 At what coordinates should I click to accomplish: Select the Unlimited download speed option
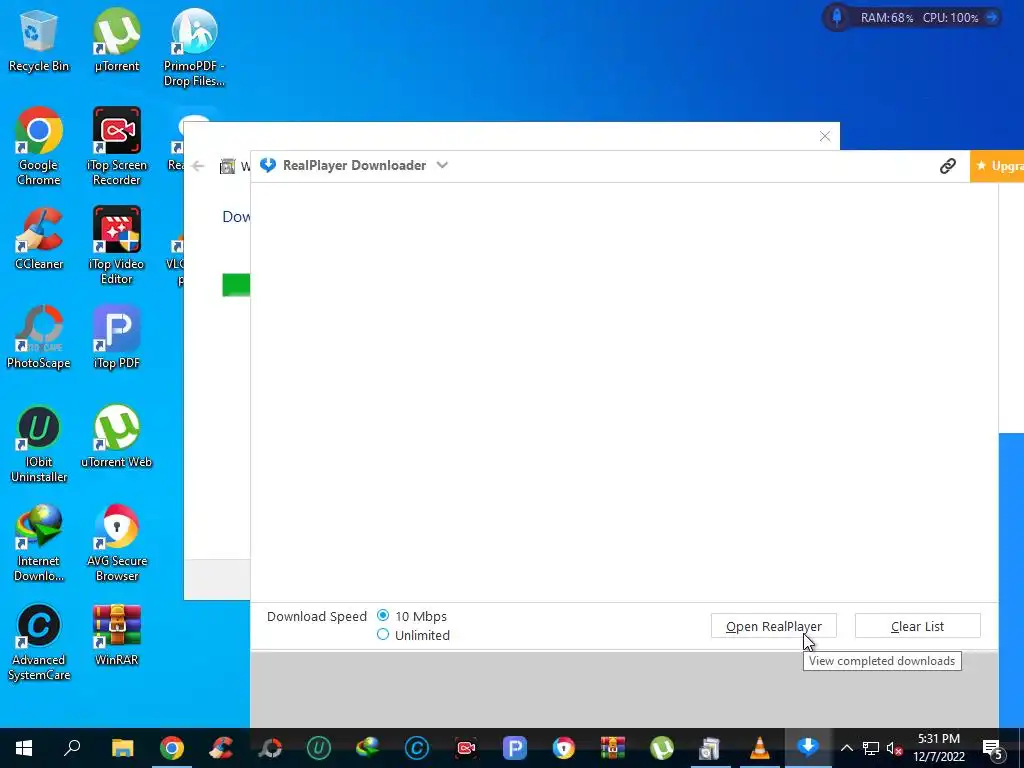[383, 635]
